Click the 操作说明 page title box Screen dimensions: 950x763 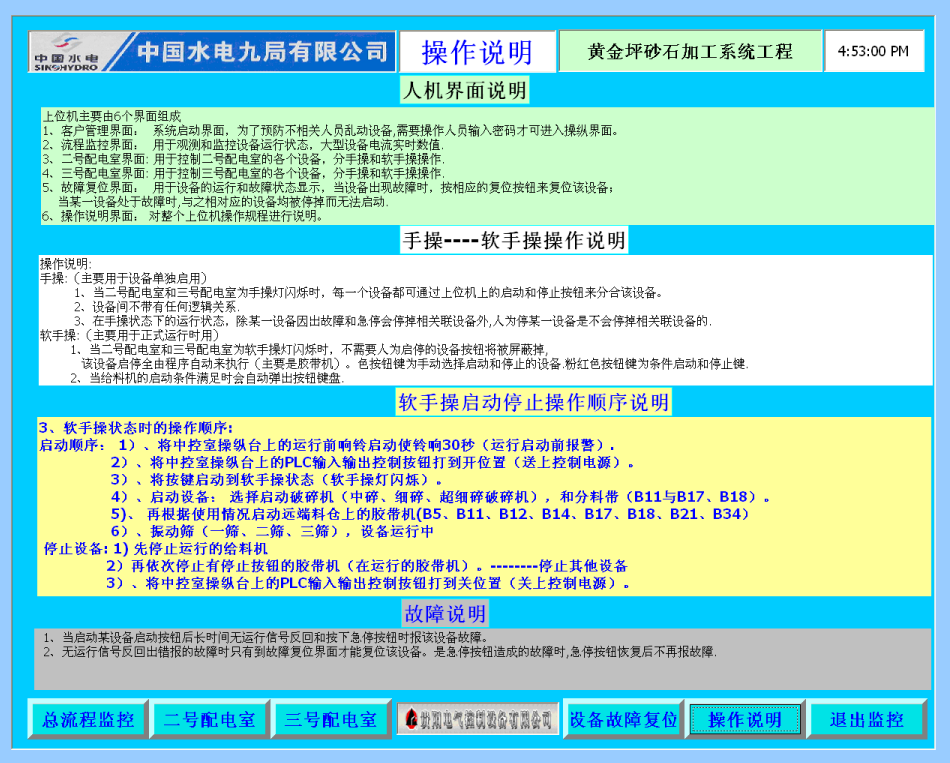[x=478, y=51]
